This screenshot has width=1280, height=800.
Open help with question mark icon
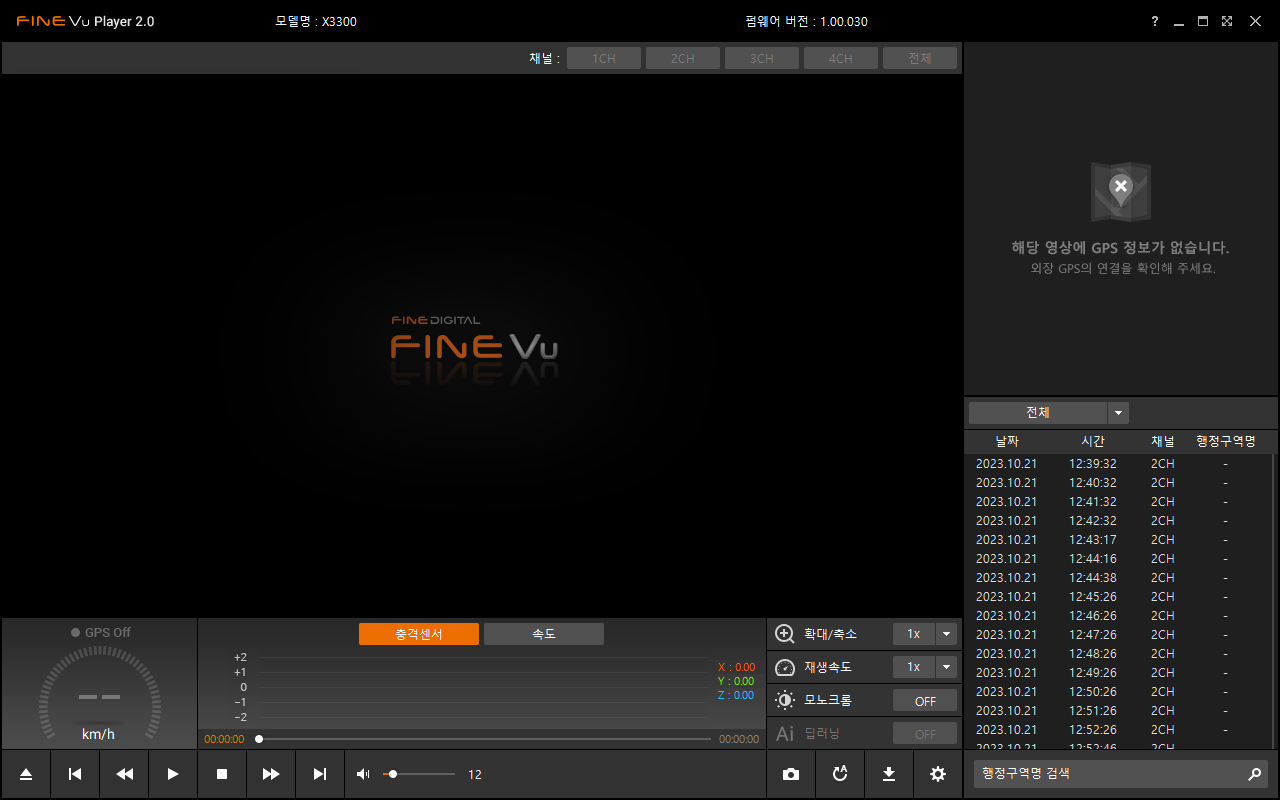click(x=1155, y=21)
